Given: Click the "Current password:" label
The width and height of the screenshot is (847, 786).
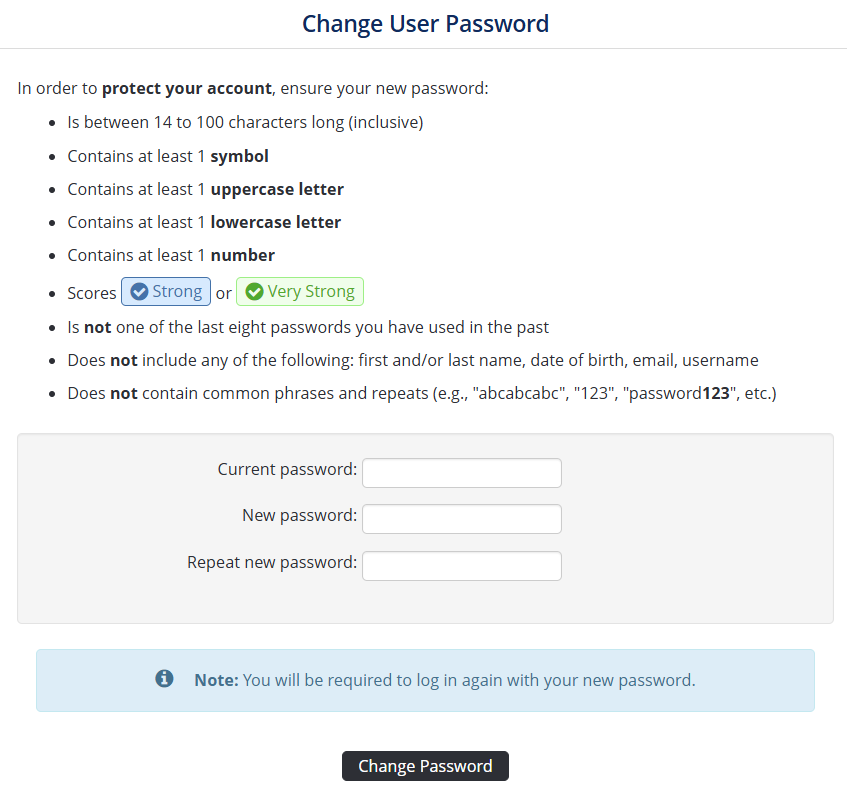Looking at the screenshot, I should tap(287, 469).
